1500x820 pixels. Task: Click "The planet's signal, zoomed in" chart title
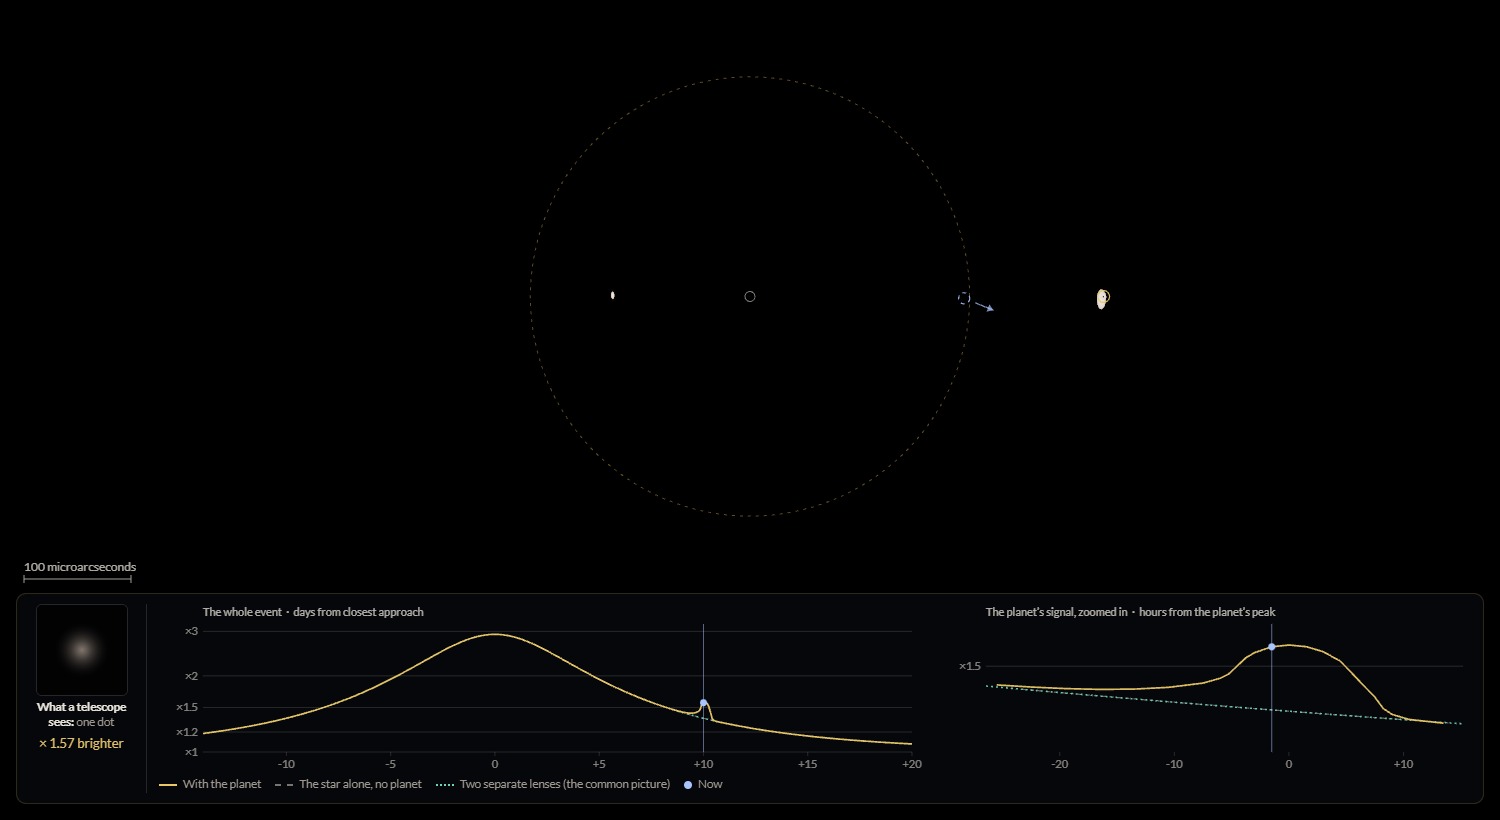click(1131, 612)
